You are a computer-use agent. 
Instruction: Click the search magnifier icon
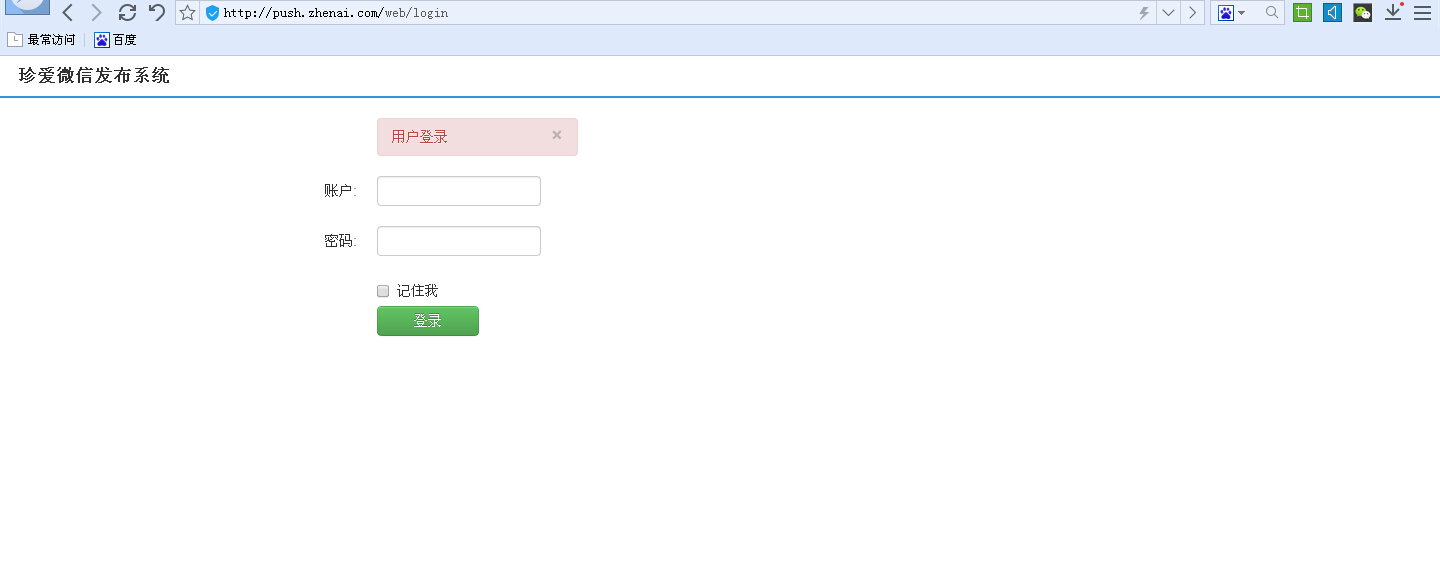click(x=1272, y=13)
